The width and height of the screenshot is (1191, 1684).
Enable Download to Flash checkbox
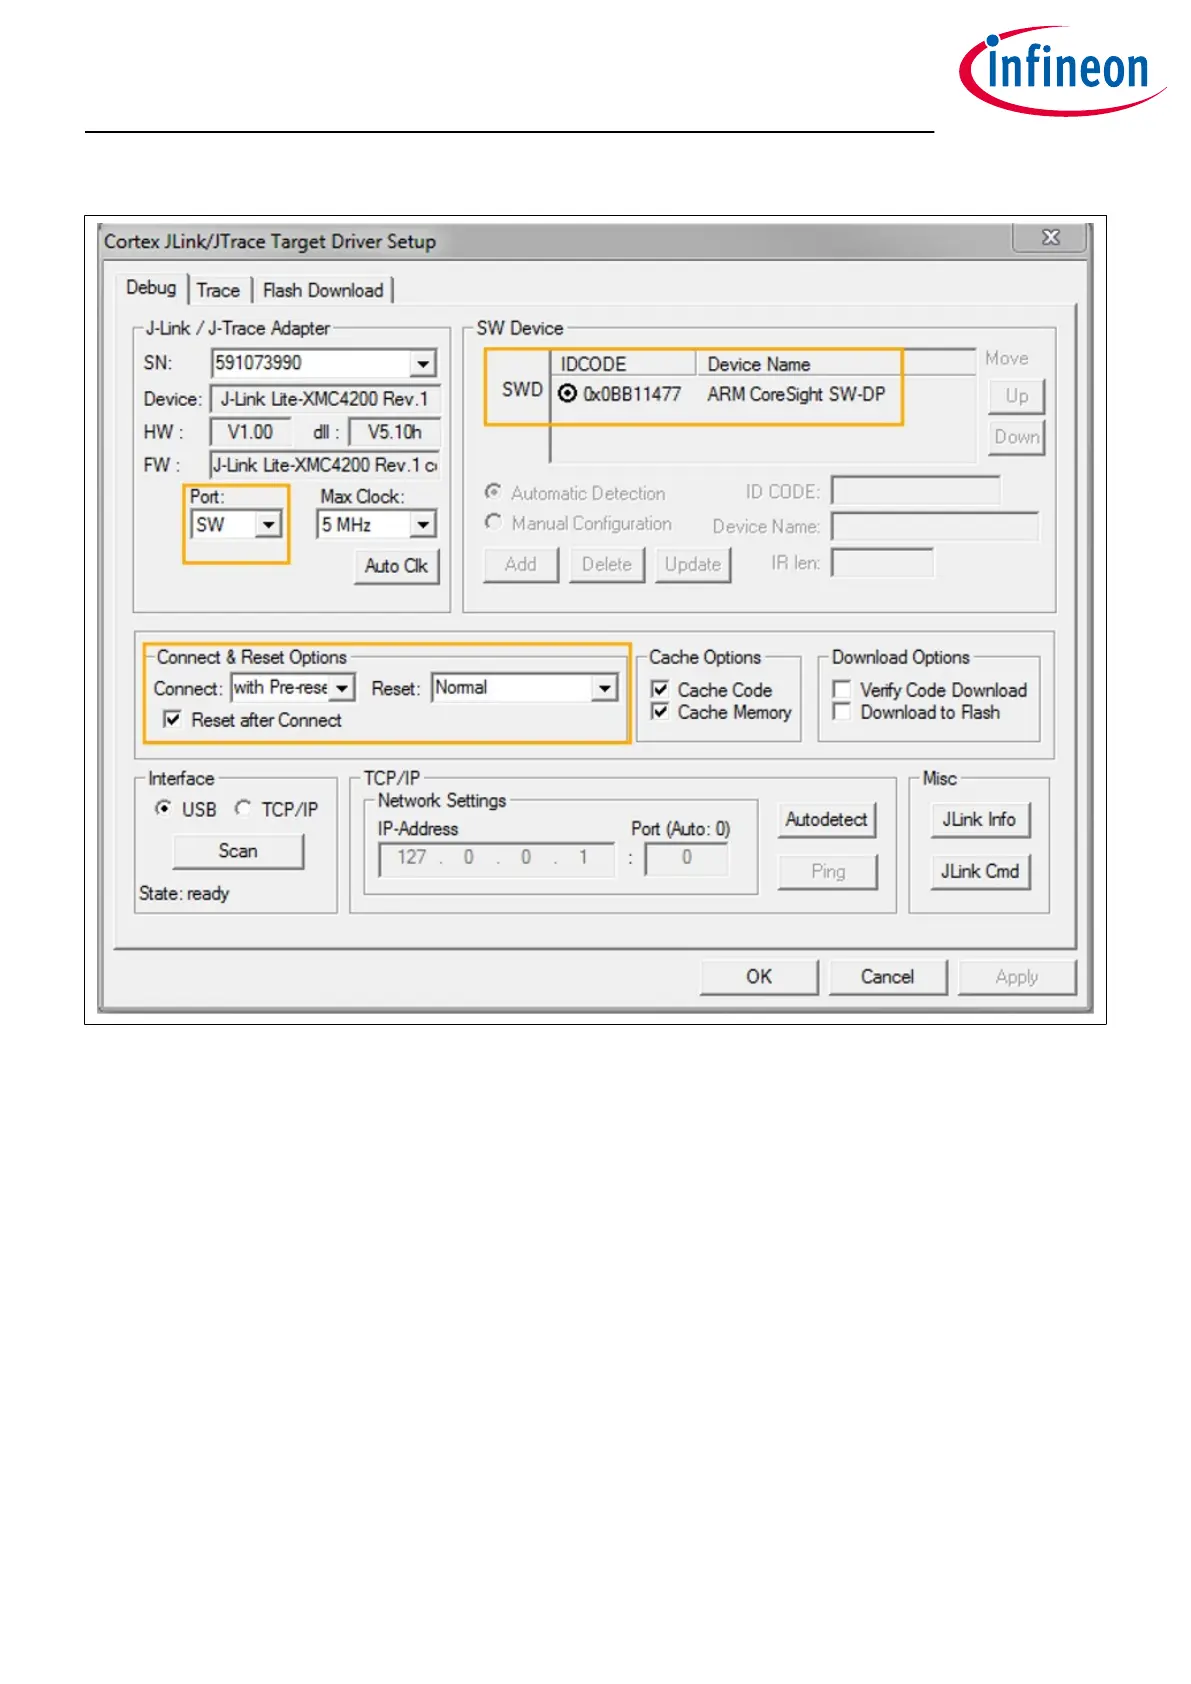[x=842, y=711]
